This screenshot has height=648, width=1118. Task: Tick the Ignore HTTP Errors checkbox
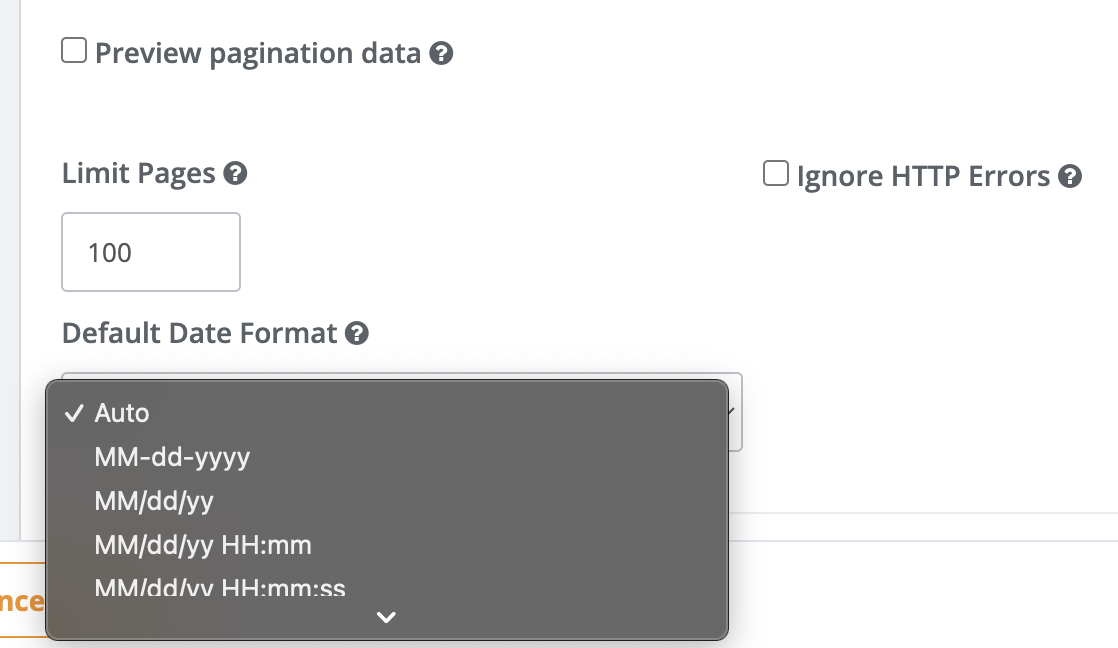776,173
